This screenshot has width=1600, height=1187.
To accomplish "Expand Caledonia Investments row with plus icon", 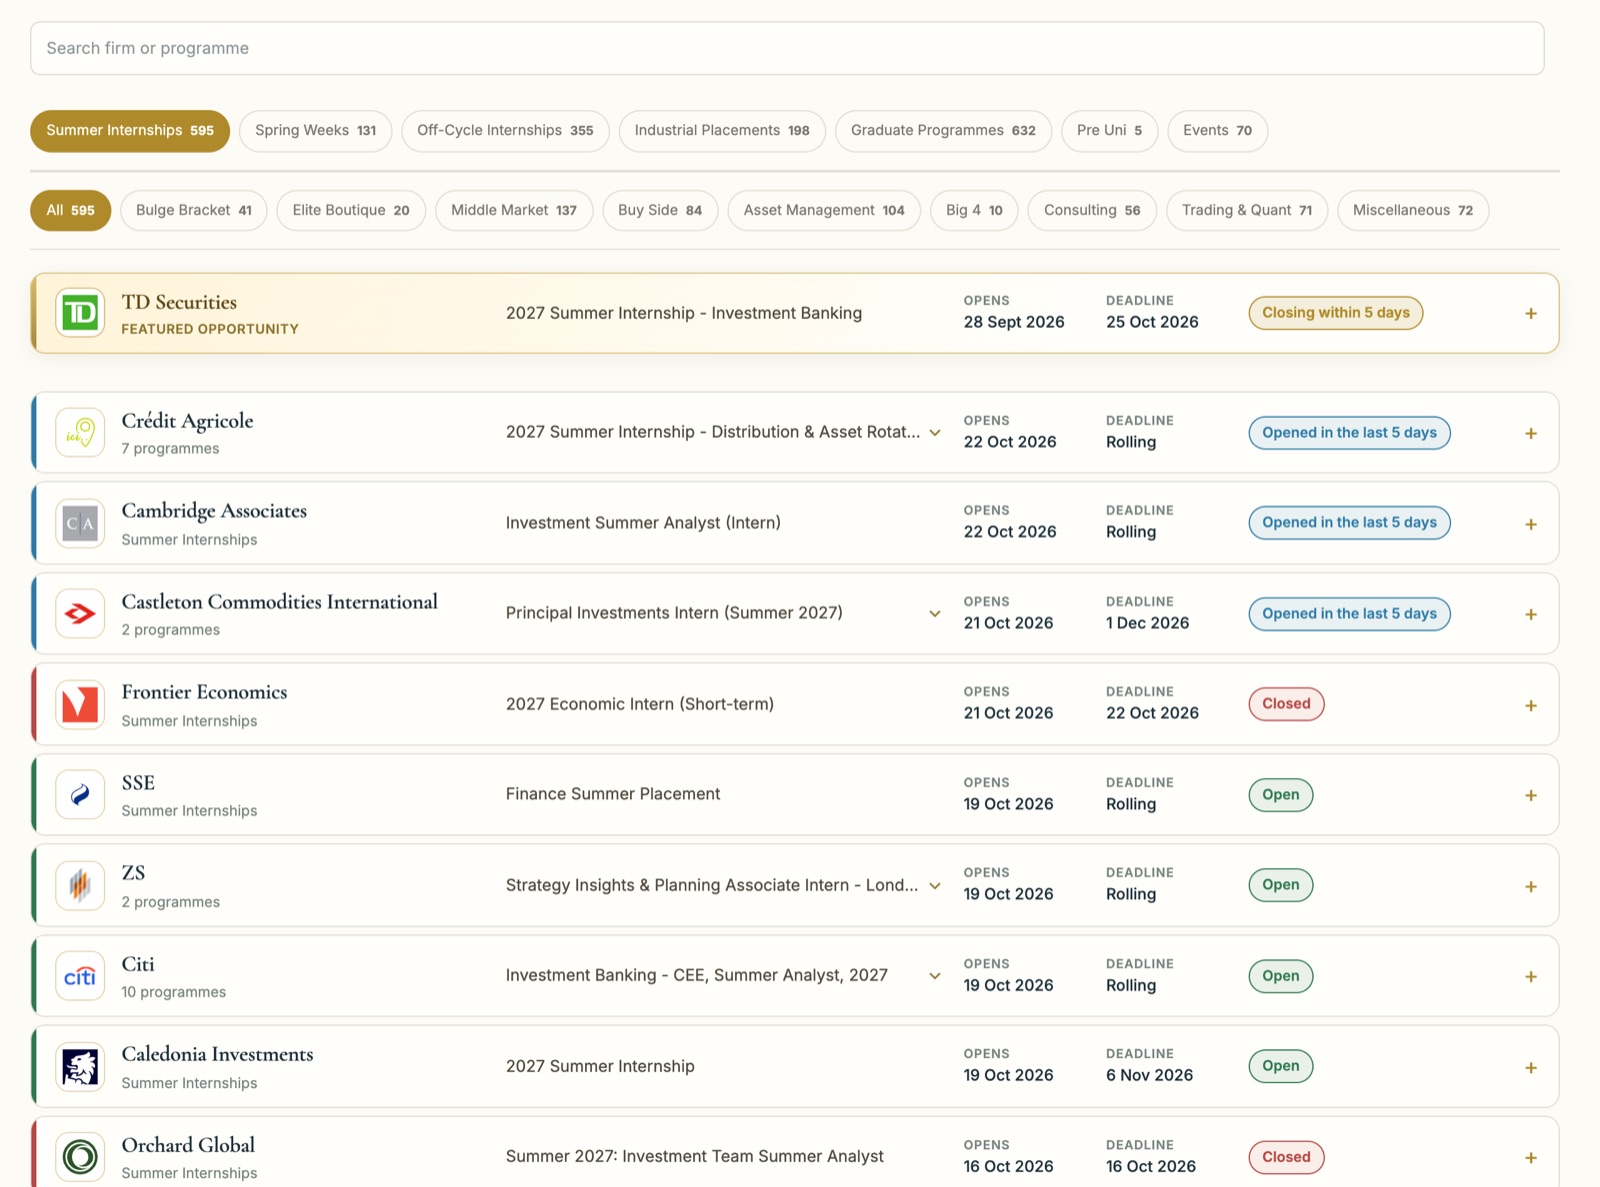I will (x=1531, y=1068).
